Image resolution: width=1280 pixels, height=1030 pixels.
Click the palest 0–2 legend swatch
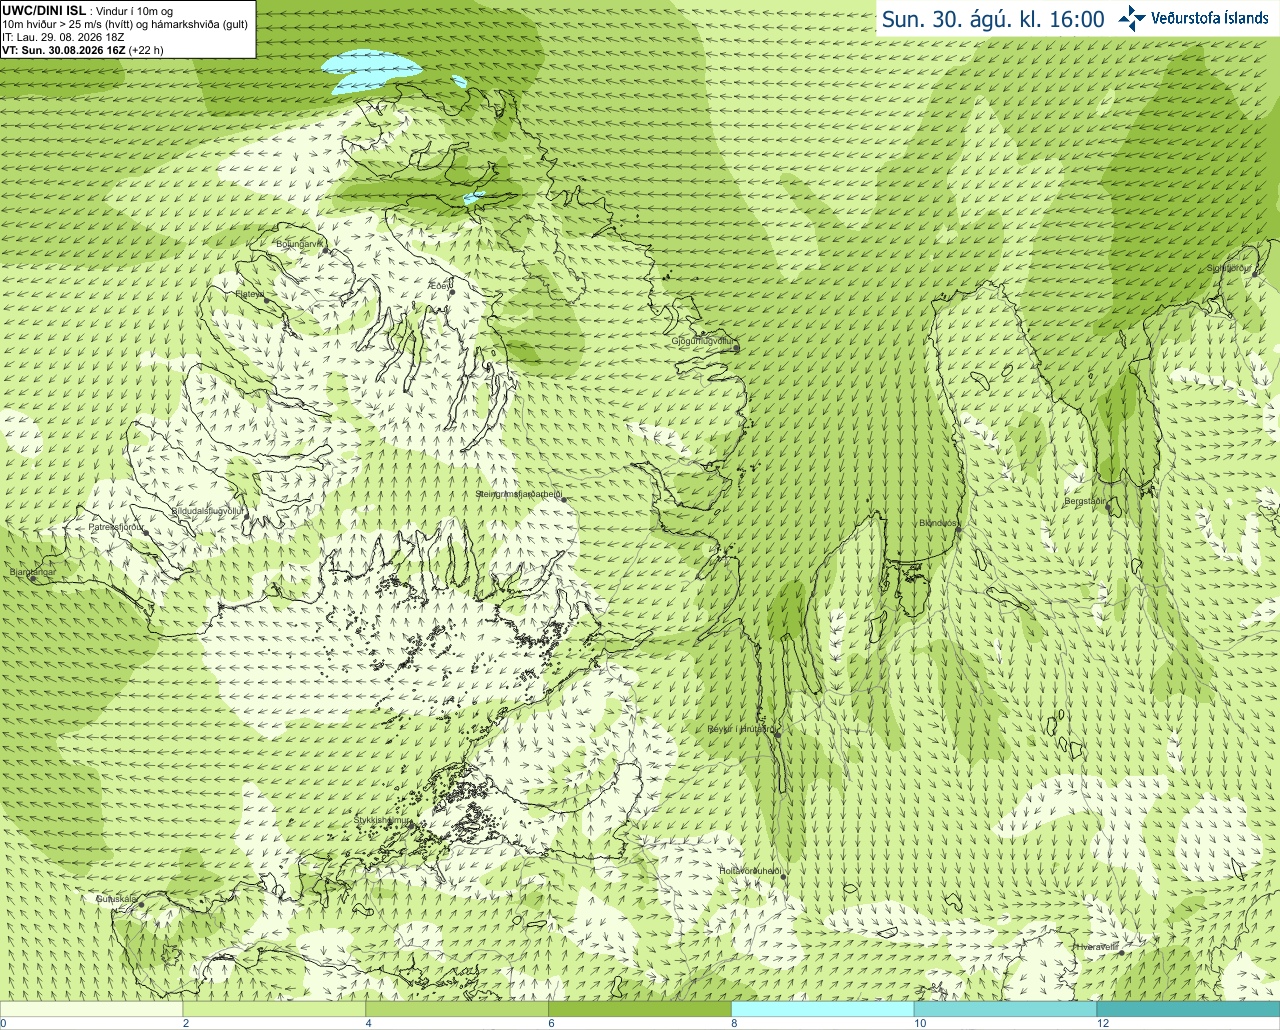pos(92,1009)
